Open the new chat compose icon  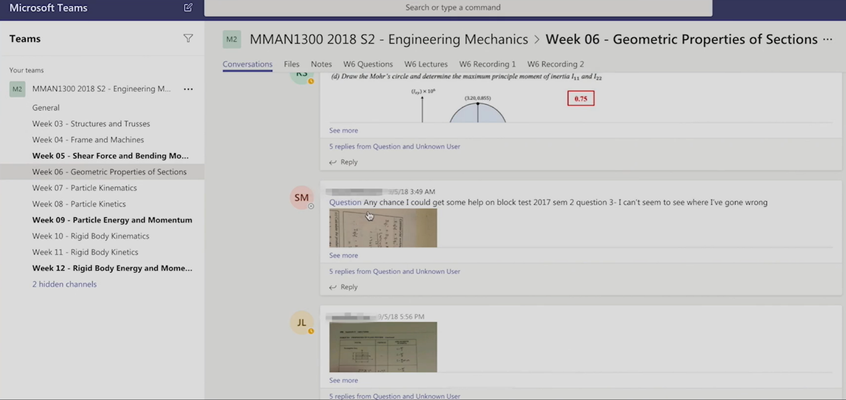coord(188,8)
